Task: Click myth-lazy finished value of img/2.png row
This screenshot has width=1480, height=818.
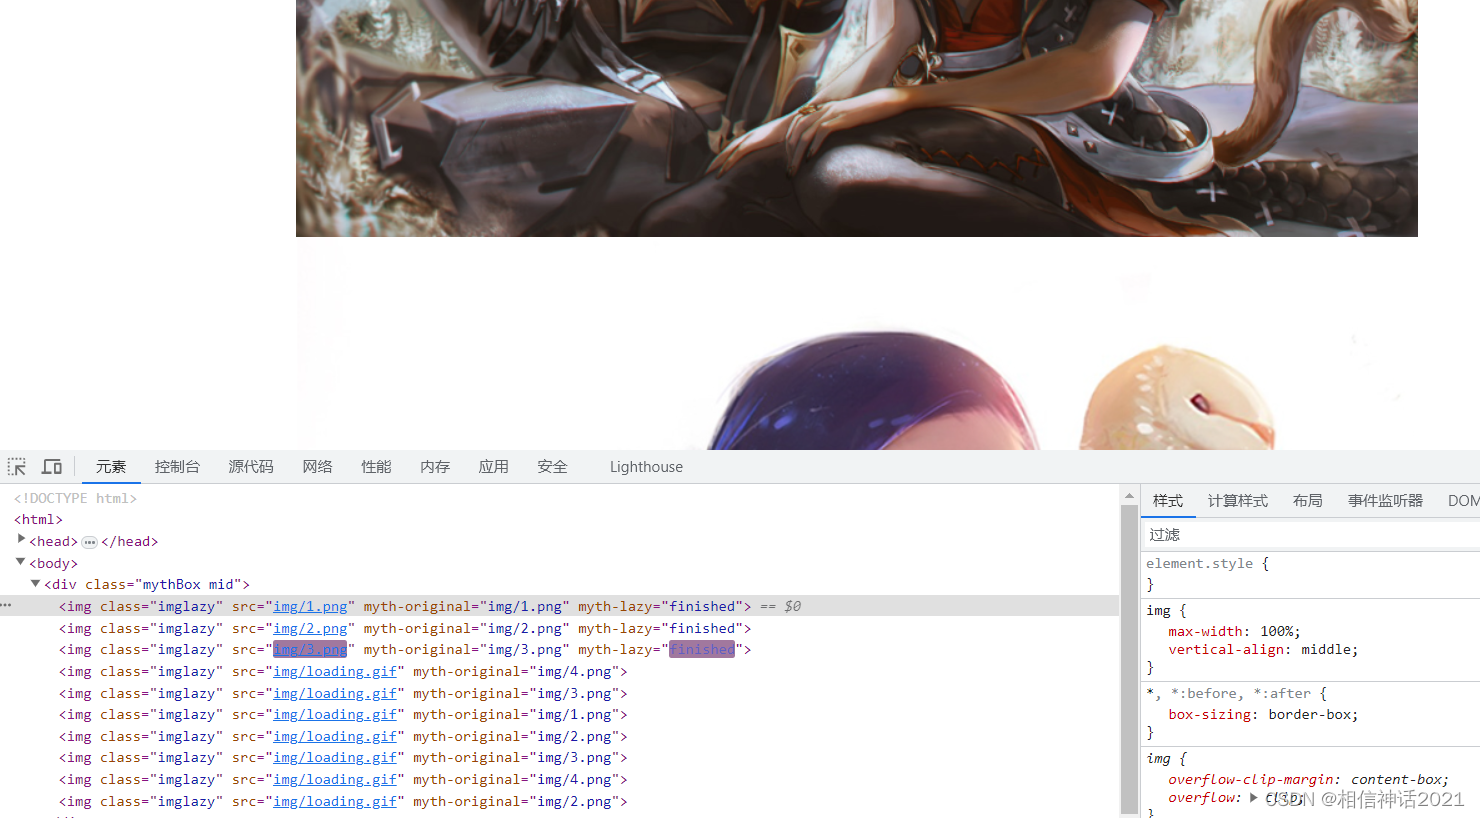Action: (x=702, y=629)
